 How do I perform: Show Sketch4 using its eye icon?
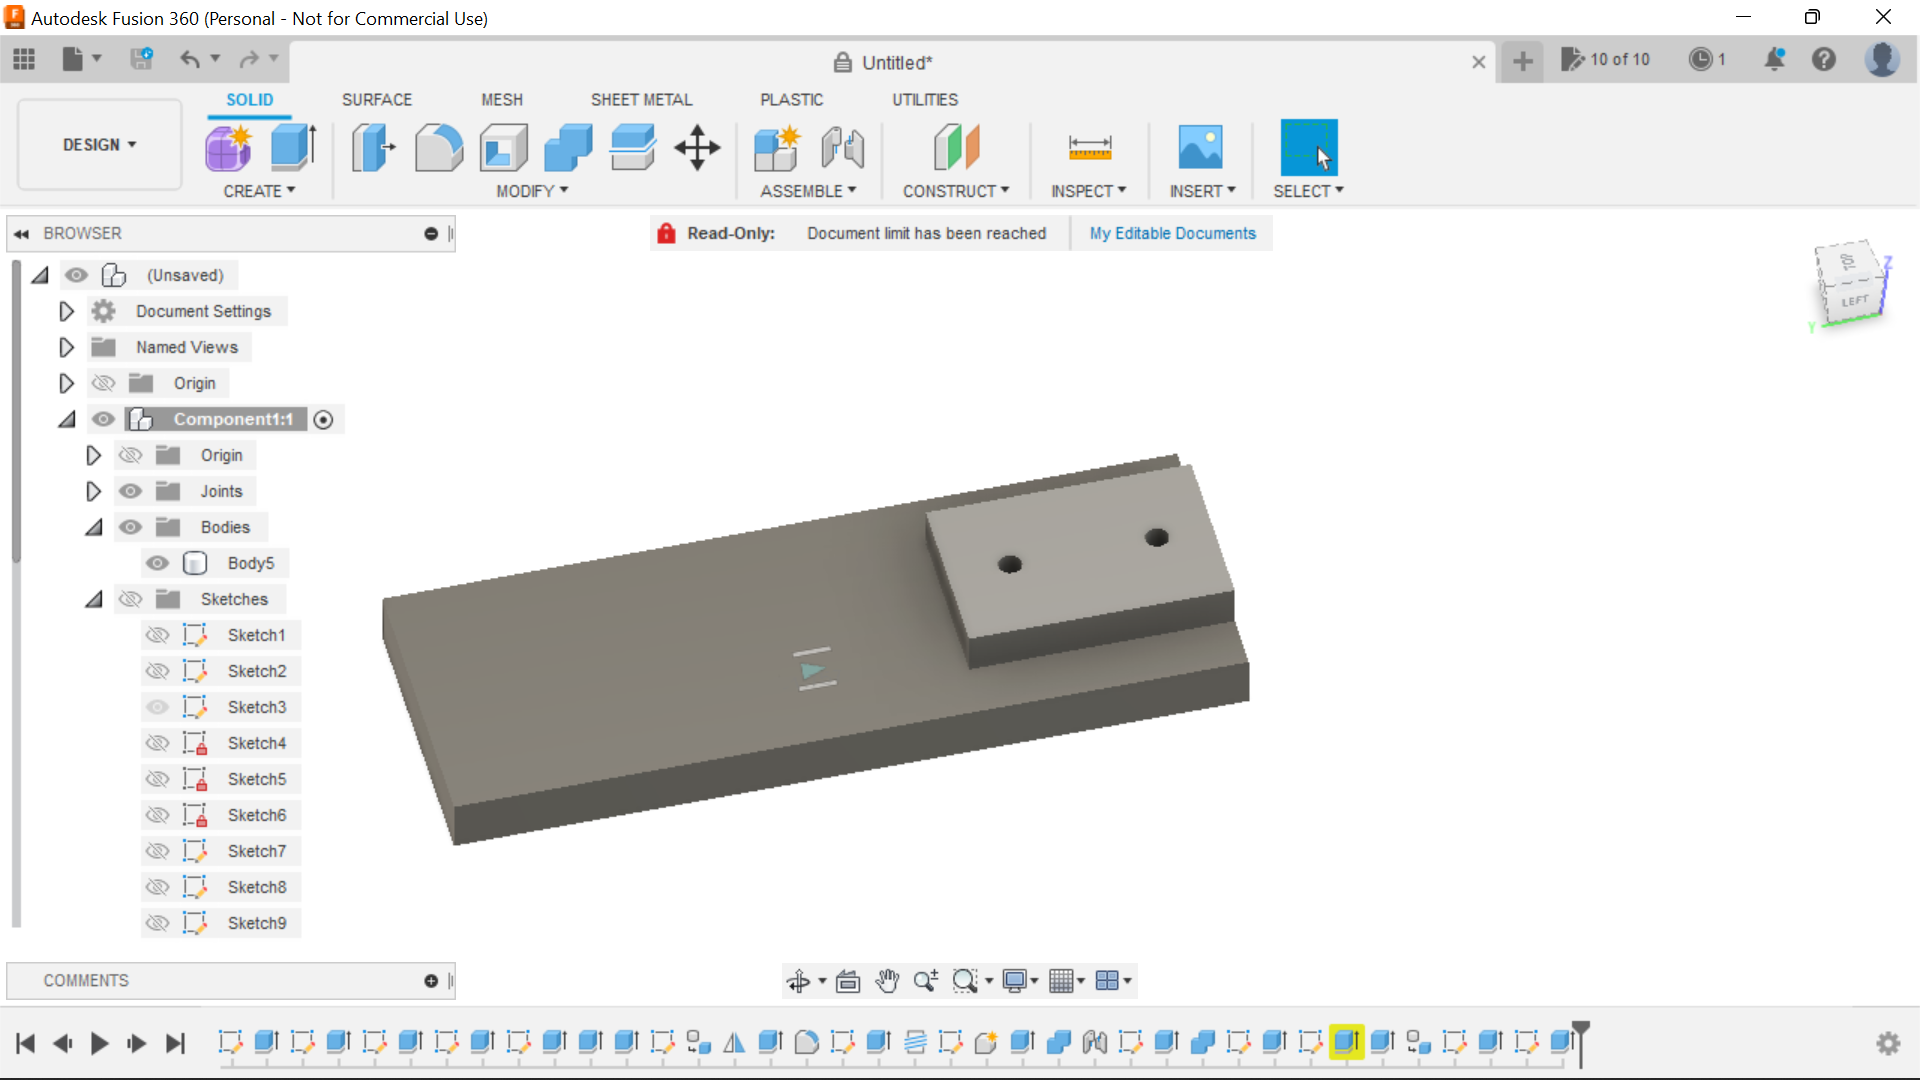[157, 743]
